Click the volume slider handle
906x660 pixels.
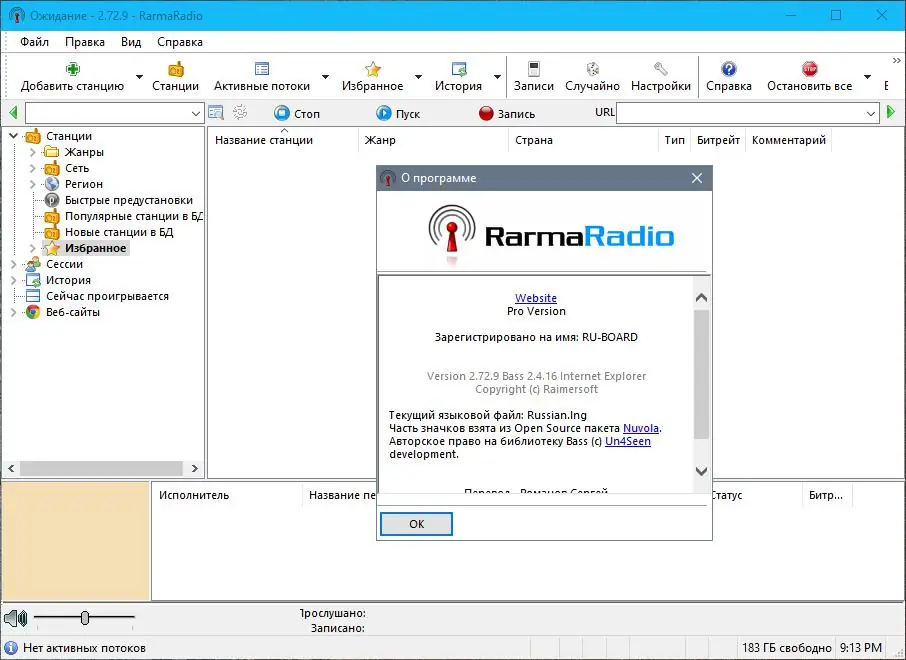pos(85,618)
